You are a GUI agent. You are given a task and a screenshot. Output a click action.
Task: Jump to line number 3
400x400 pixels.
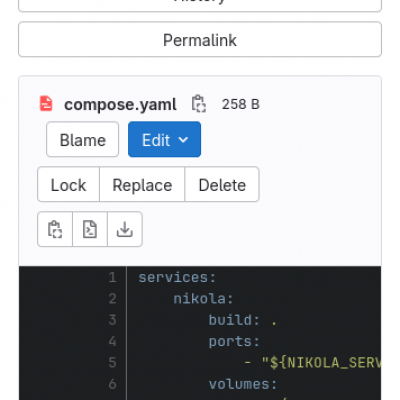(113, 320)
